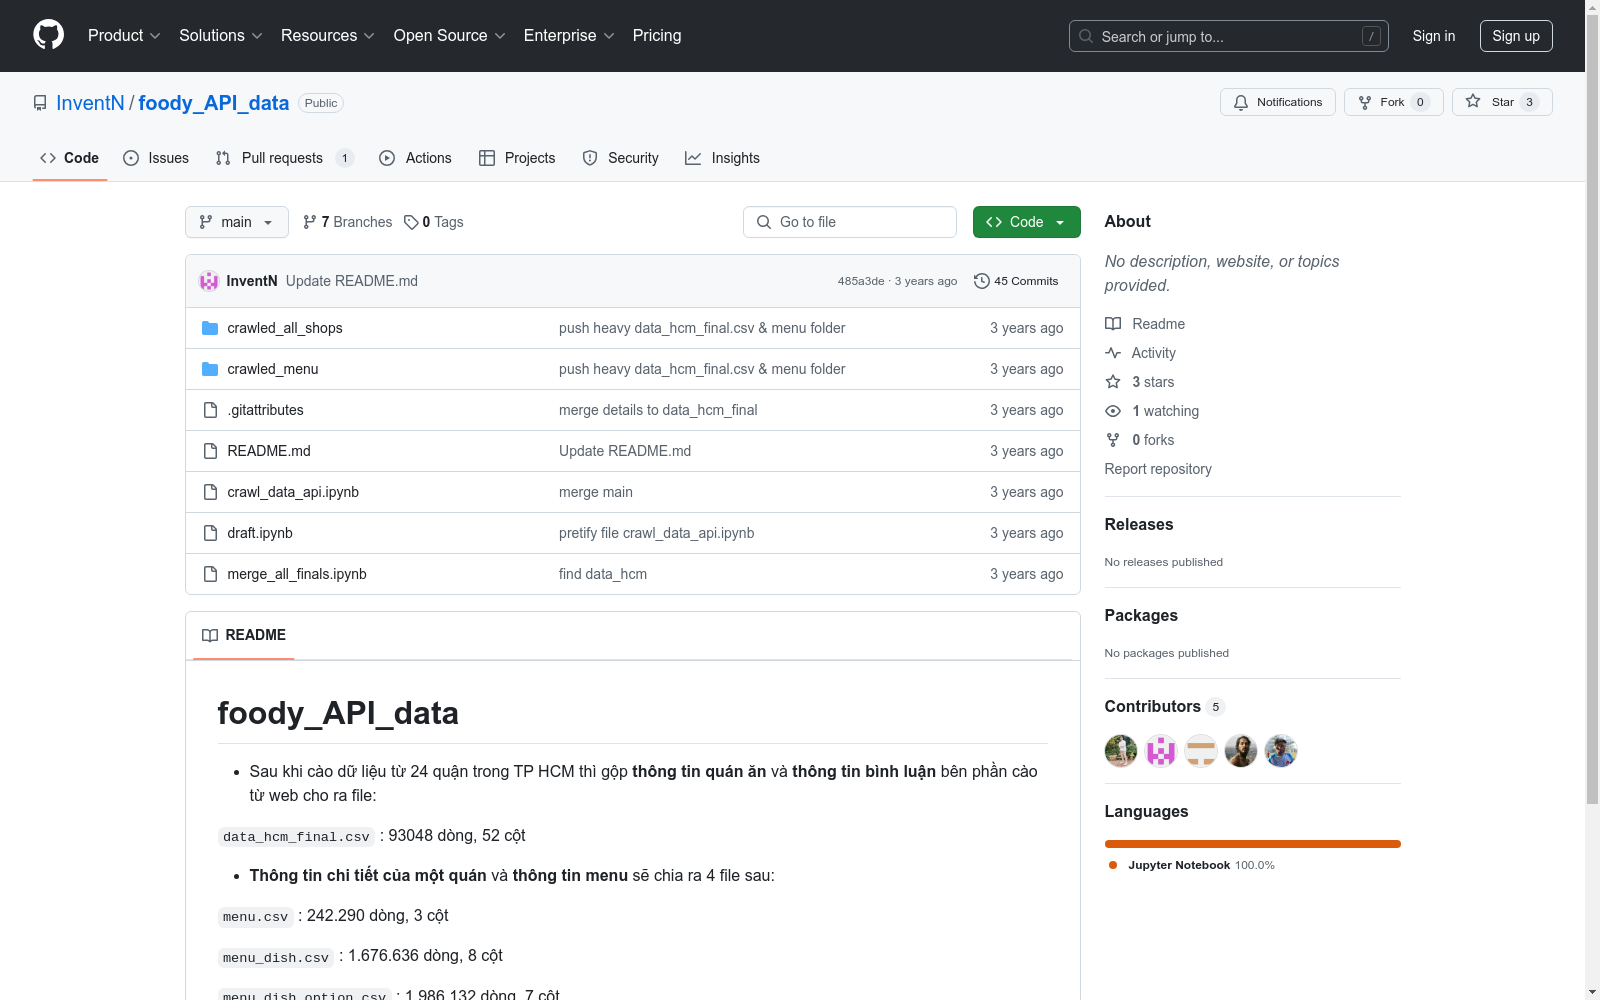Click Report repository link
This screenshot has height=1000, width=1600.
(x=1158, y=469)
